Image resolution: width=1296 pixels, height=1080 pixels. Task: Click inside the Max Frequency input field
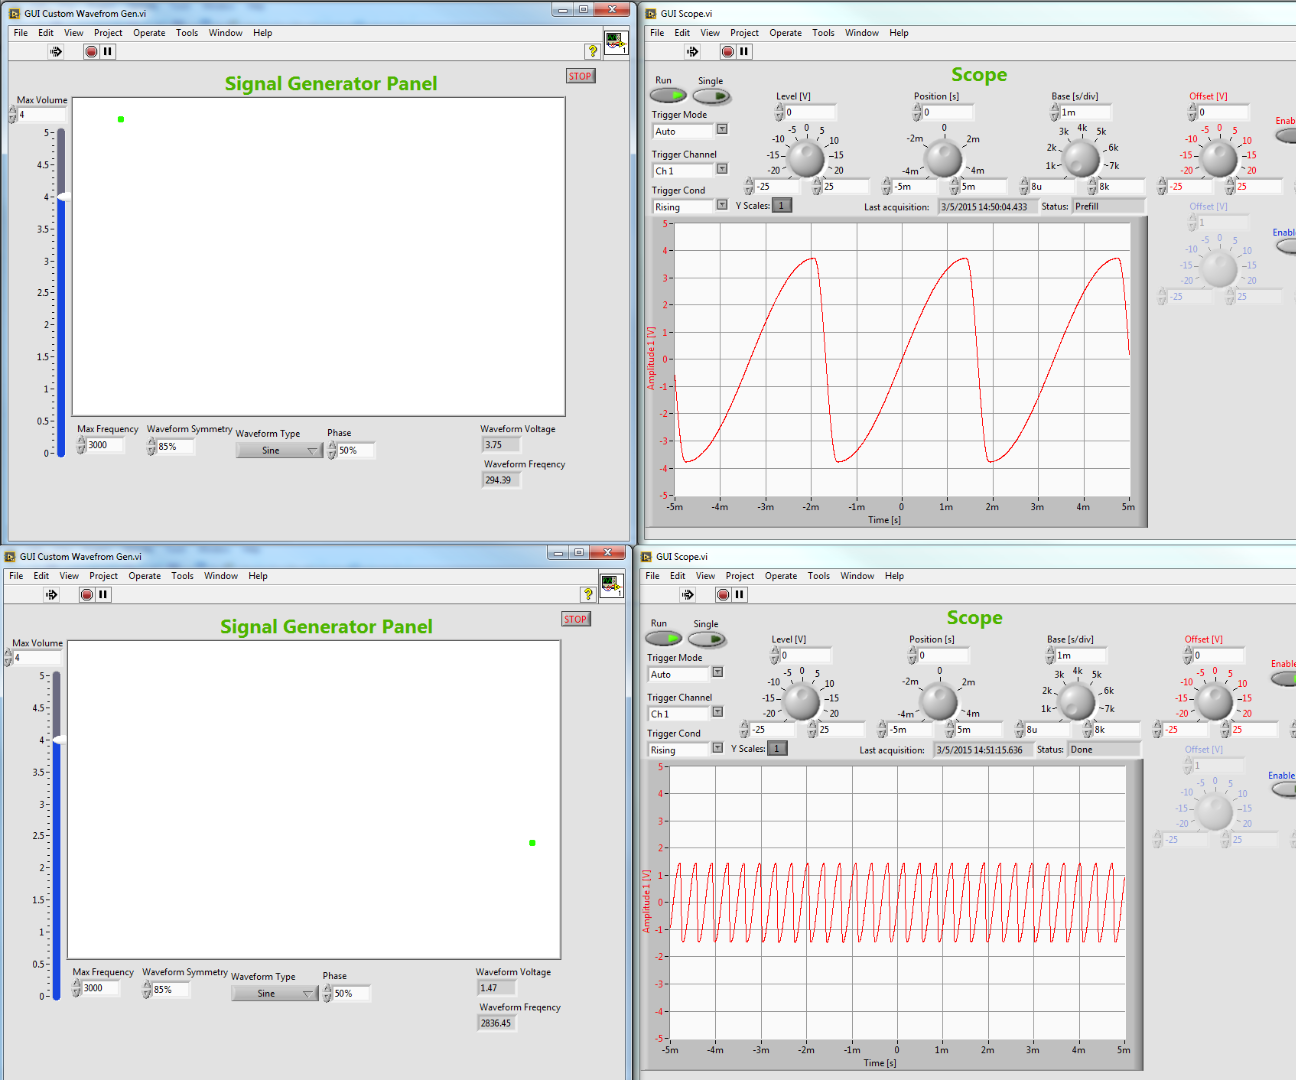pyautogui.click(x=103, y=444)
